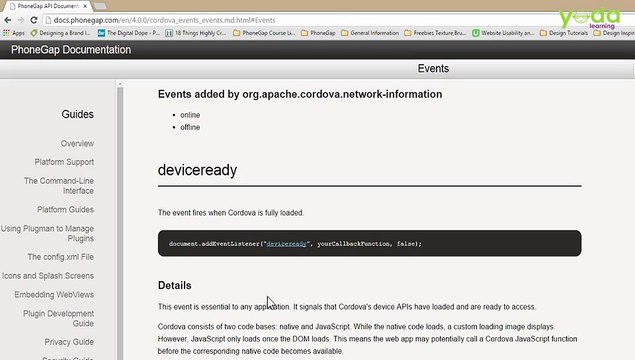Click the 'Guides' sidebar heading
This screenshot has height=360, width=635.
tap(77, 114)
